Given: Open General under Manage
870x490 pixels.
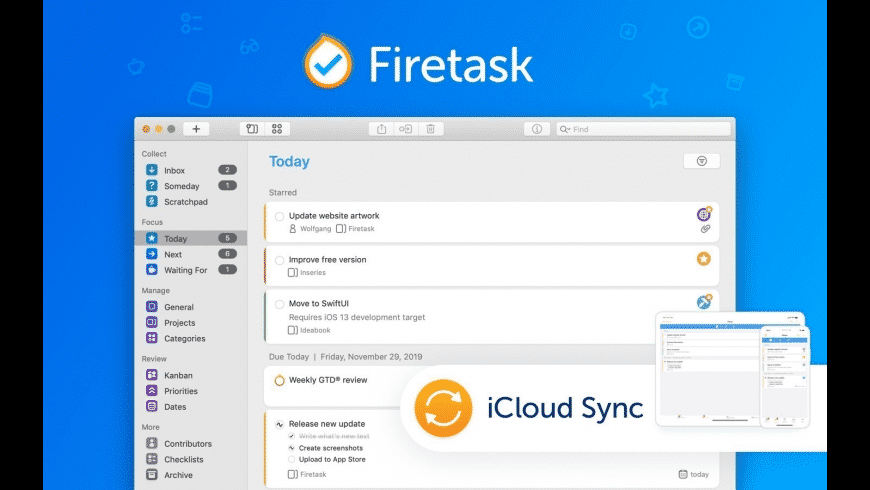Looking at the screenshot, I should coord(191,306).
